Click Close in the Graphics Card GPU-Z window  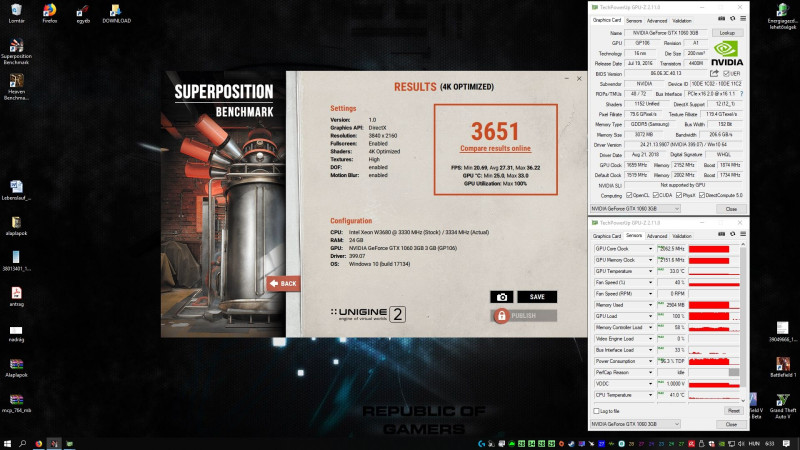731,209
